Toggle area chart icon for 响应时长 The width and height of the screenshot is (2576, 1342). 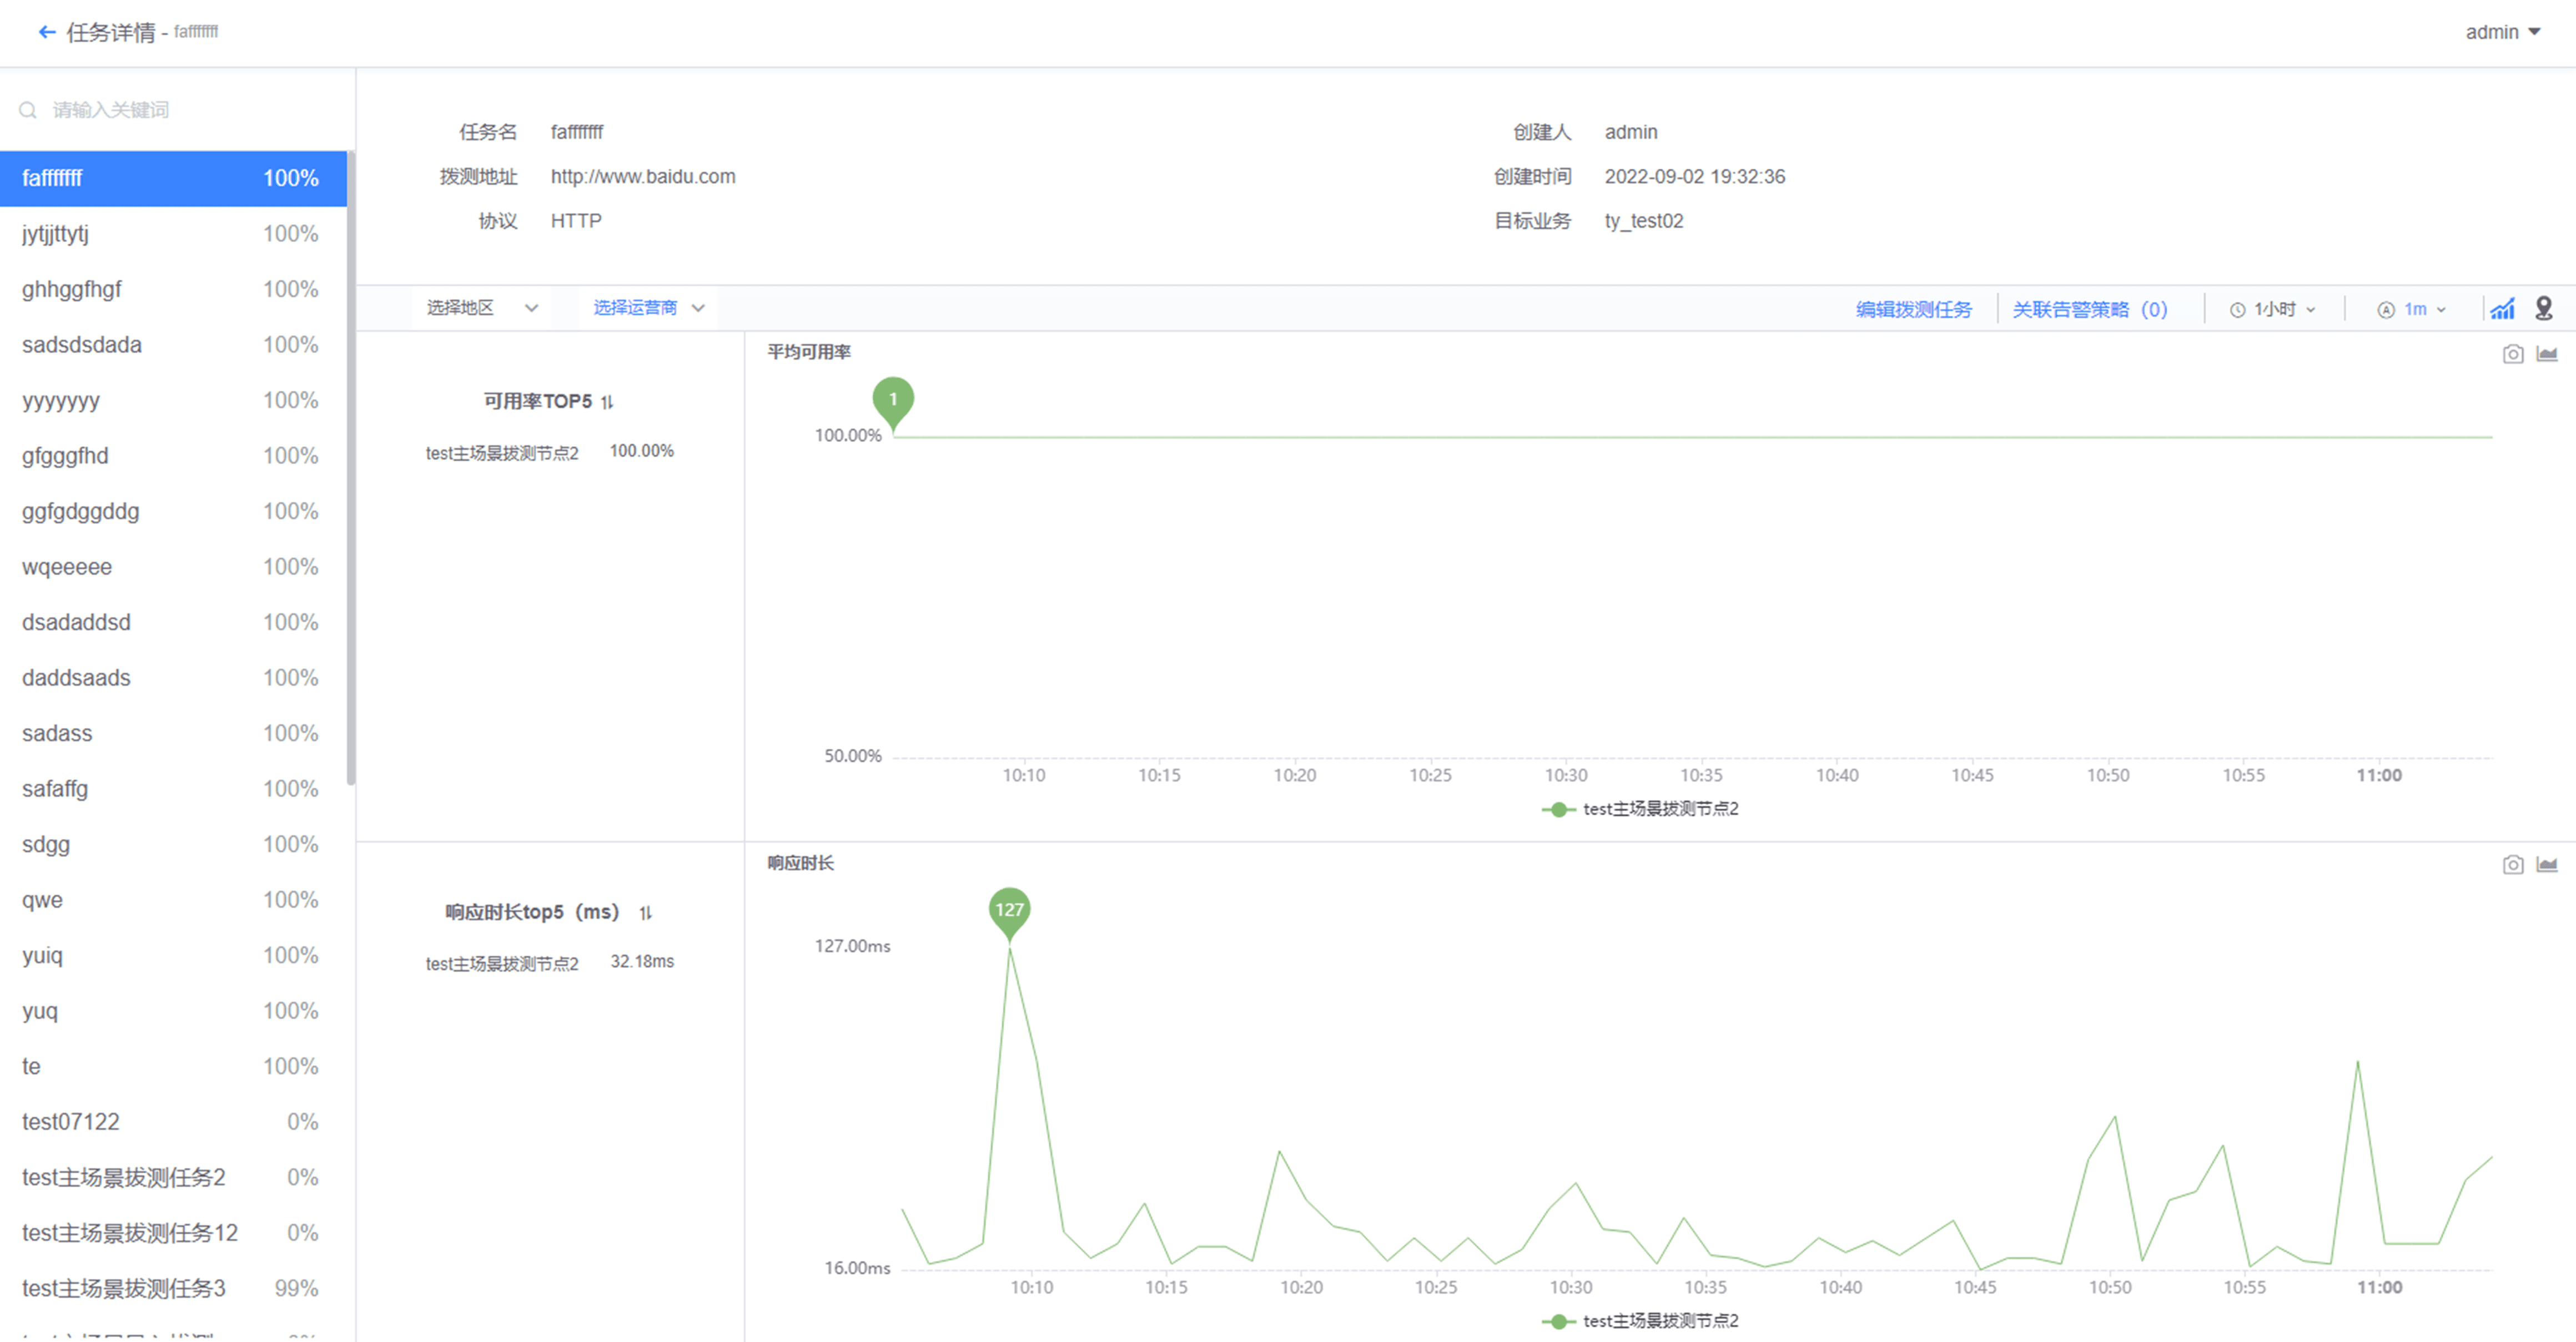click(2547, 865)
